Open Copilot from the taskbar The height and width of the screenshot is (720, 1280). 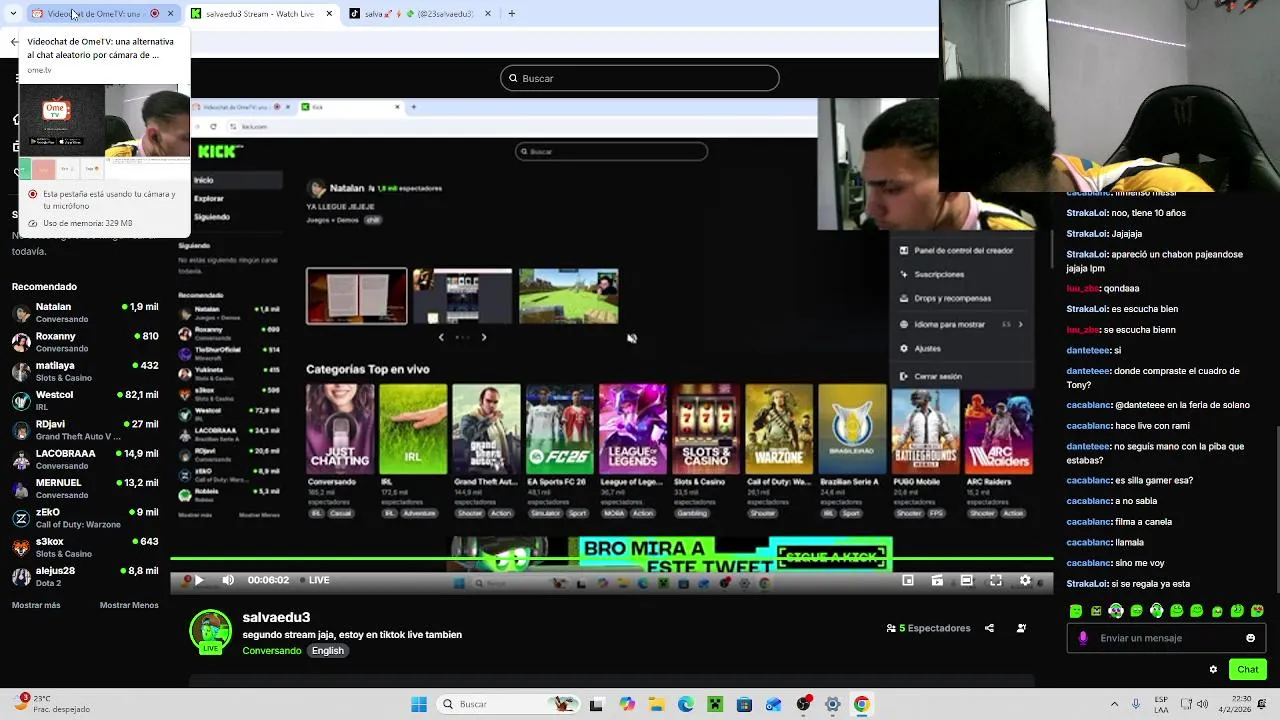click(627, 704)
